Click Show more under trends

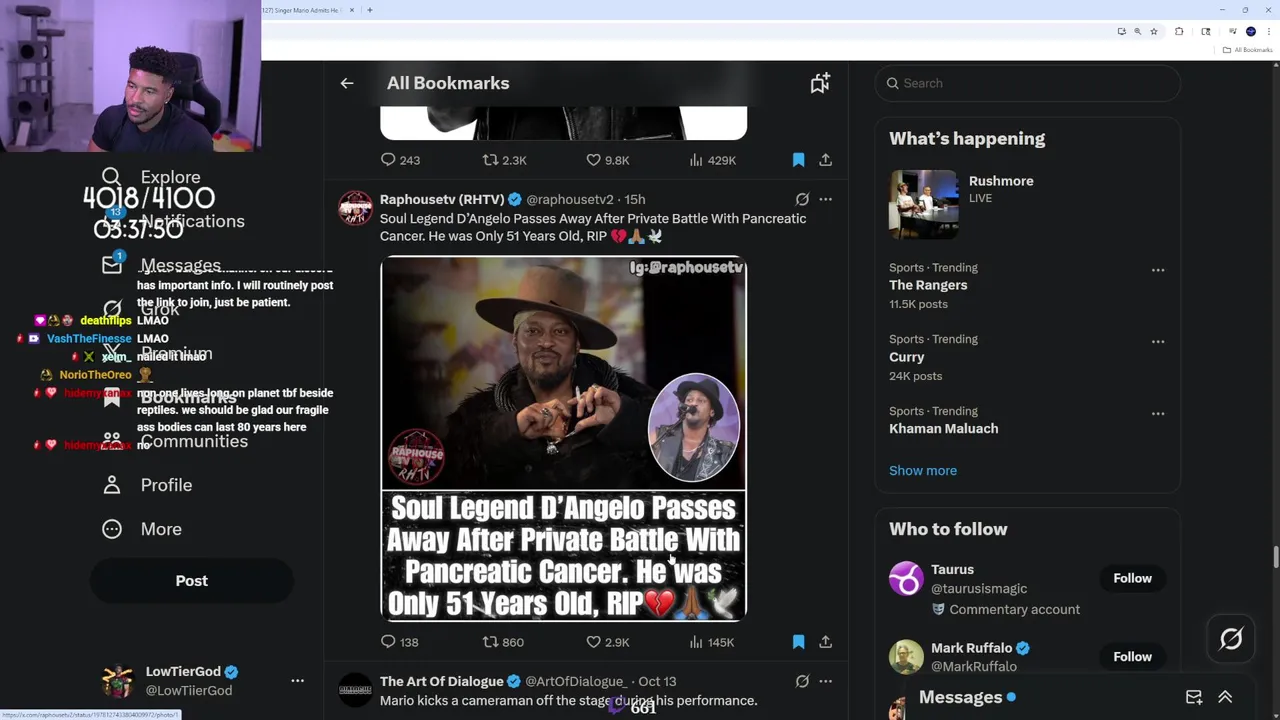tap(923, 470)
